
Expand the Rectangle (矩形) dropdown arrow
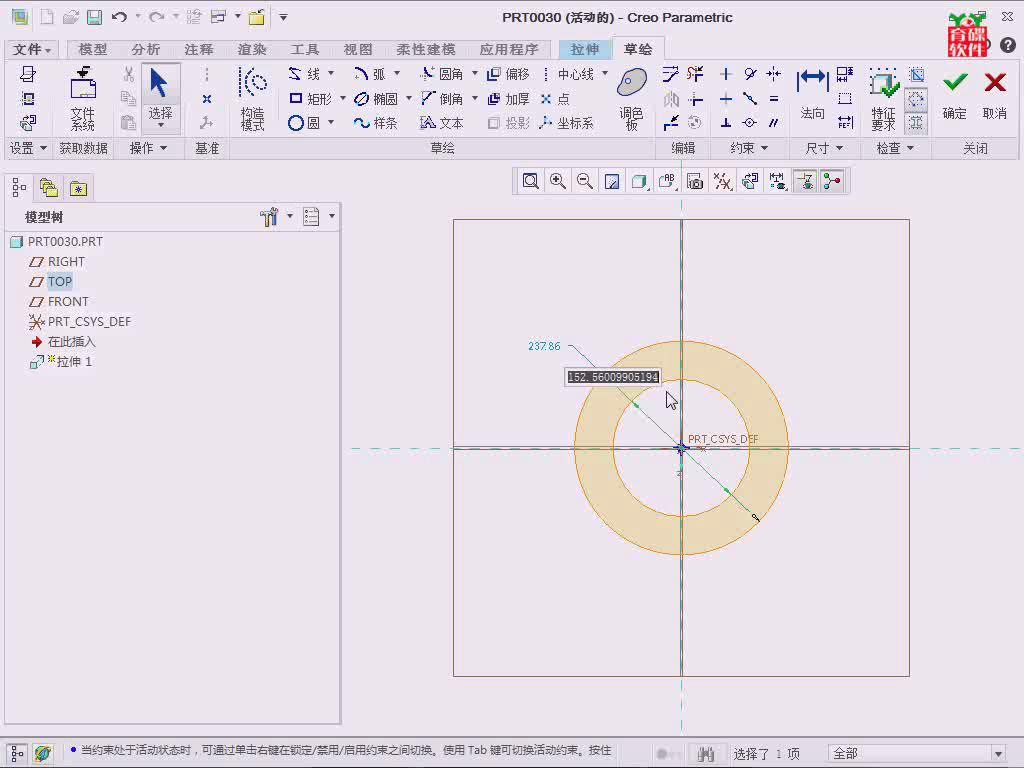click(342, 98)
